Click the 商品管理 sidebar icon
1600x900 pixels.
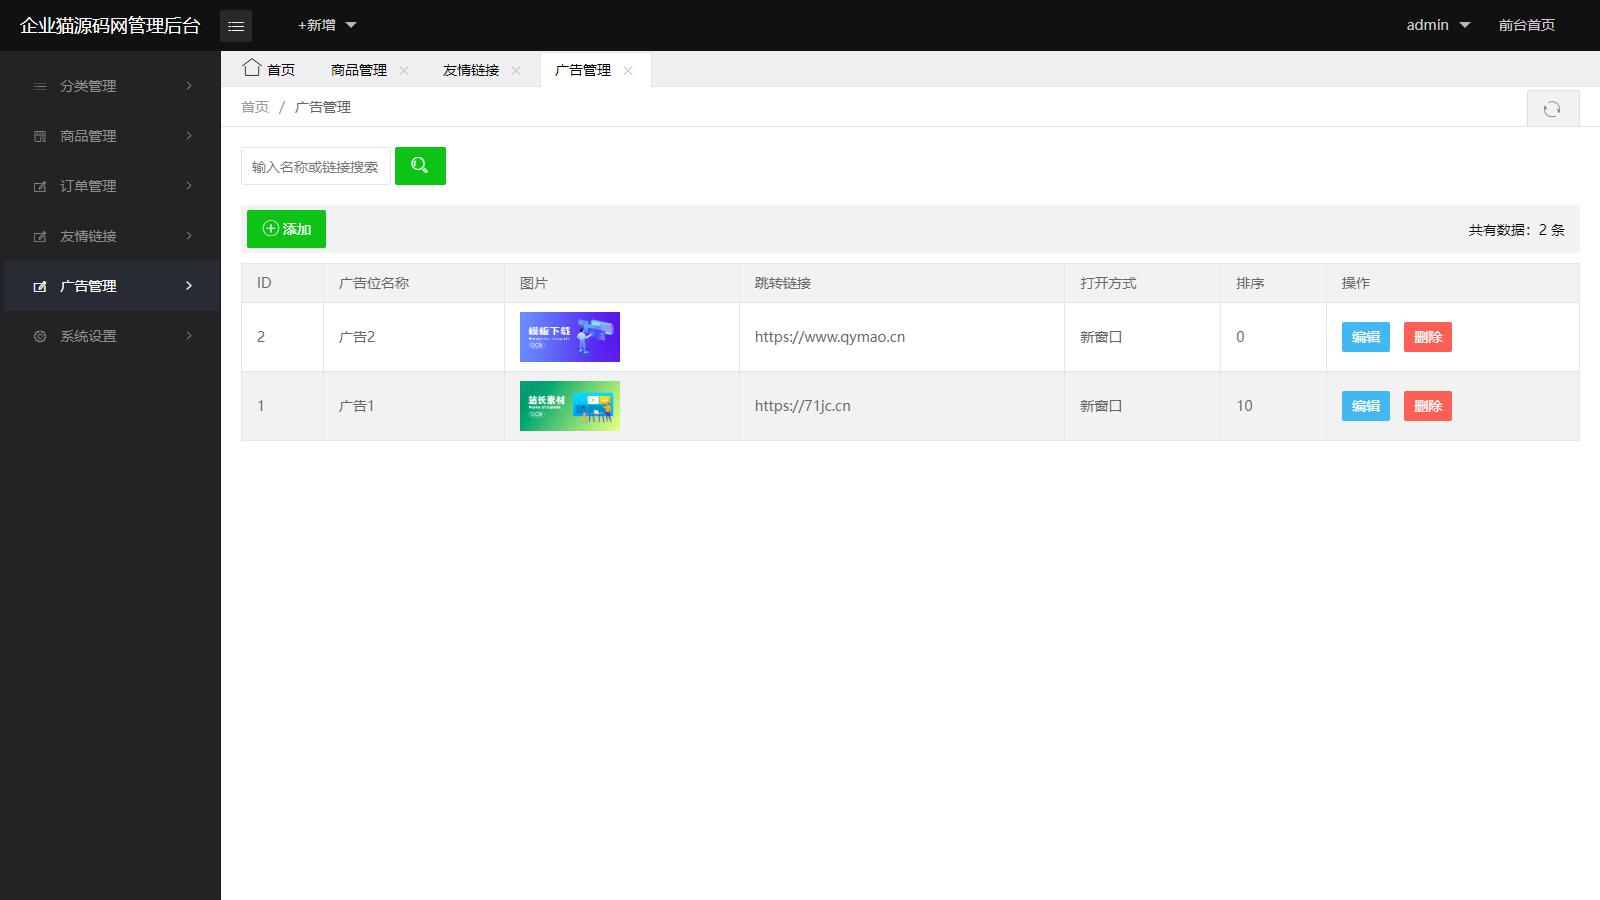click(x=38, y=136)
